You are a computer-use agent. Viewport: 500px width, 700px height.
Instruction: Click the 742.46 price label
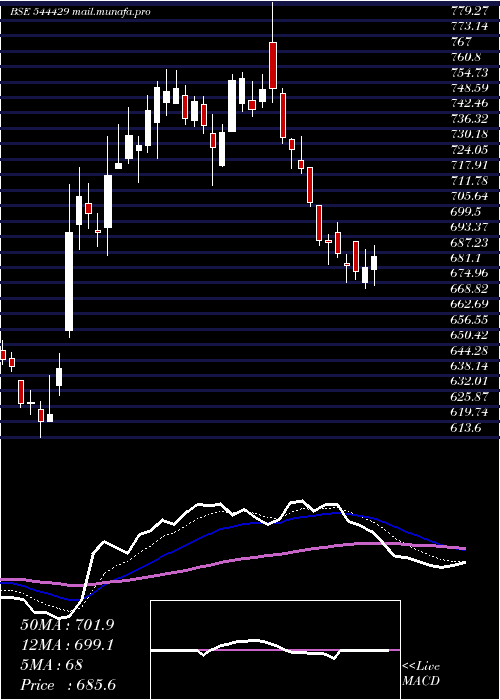(x=469, y=104)
